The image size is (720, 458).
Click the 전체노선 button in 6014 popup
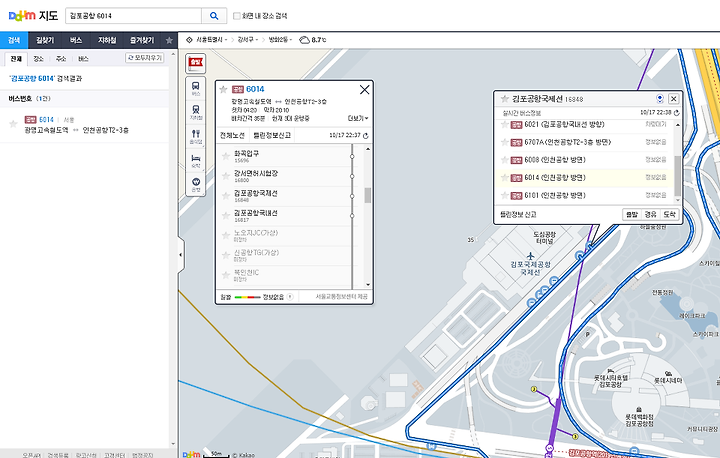pyautogui.click(x=232, y=136)
